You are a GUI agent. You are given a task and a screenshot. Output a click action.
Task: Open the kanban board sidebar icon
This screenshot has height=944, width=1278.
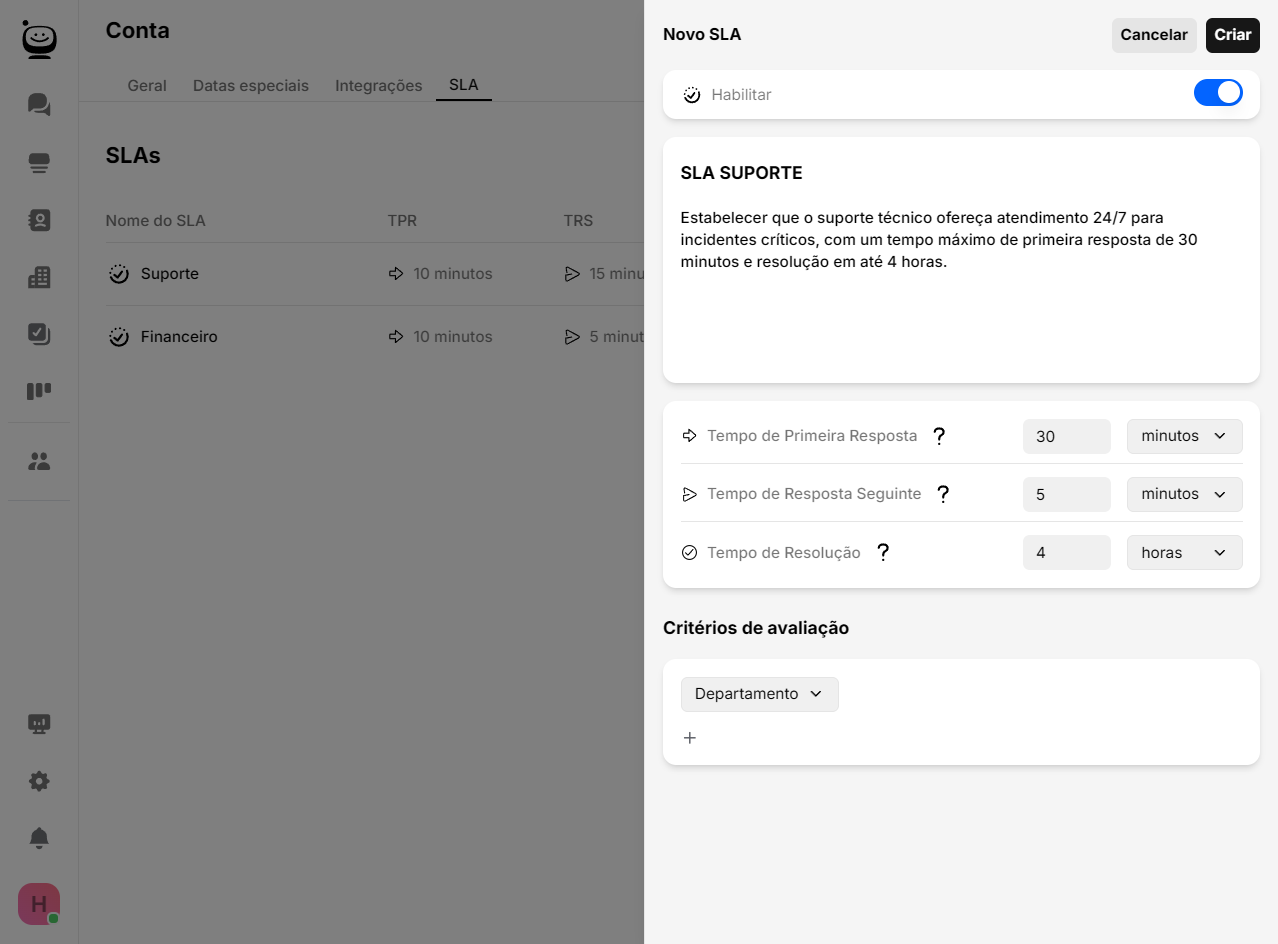pos(39,391)
